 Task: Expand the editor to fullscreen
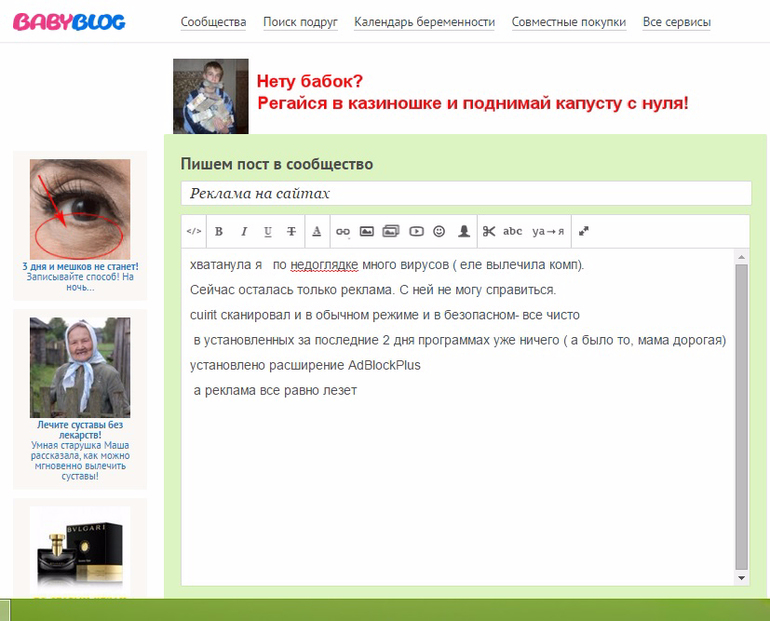584,231
